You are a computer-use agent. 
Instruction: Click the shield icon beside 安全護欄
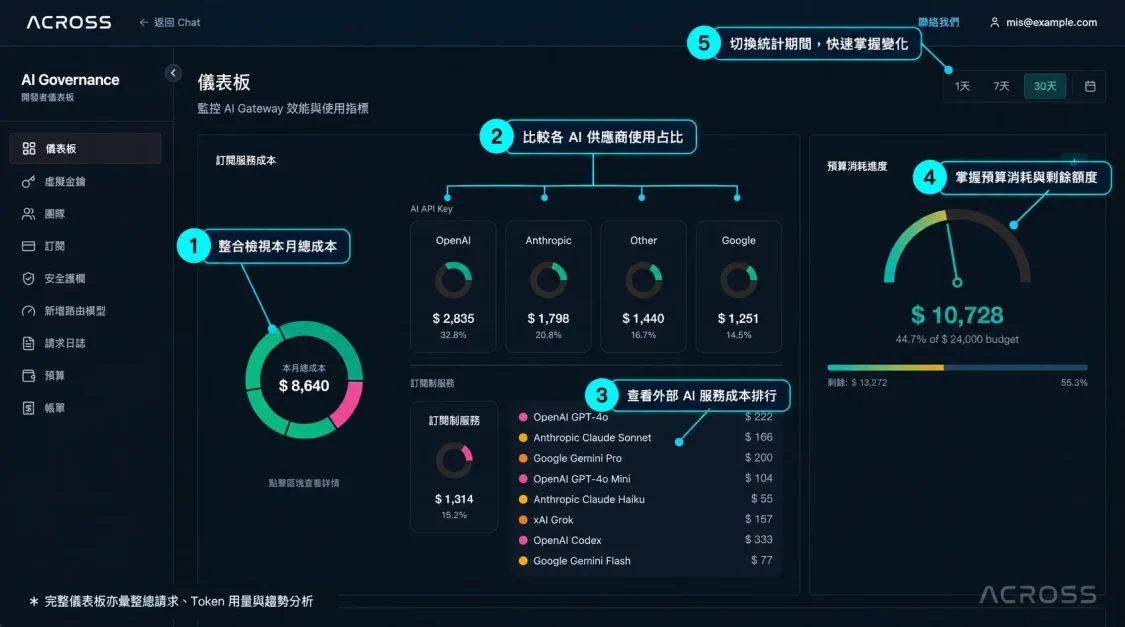[29, 278]
